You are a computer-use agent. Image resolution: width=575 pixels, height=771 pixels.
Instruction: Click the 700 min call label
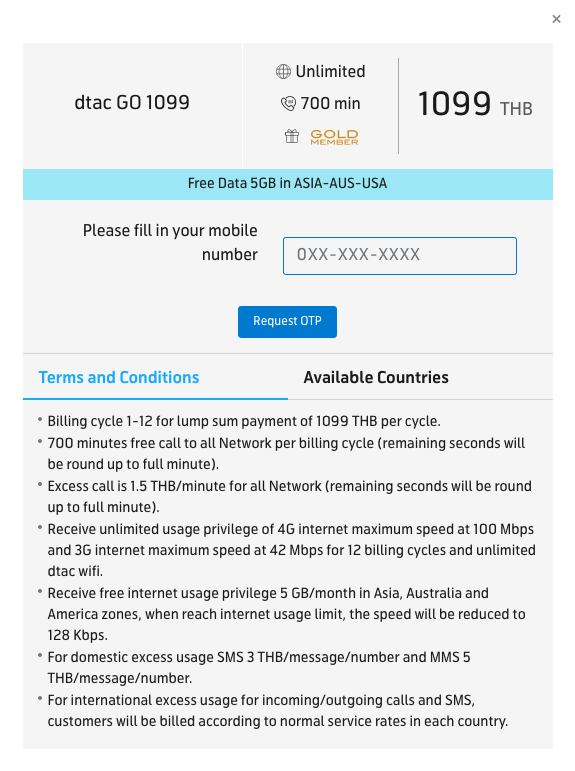click(x=330, y=104)
